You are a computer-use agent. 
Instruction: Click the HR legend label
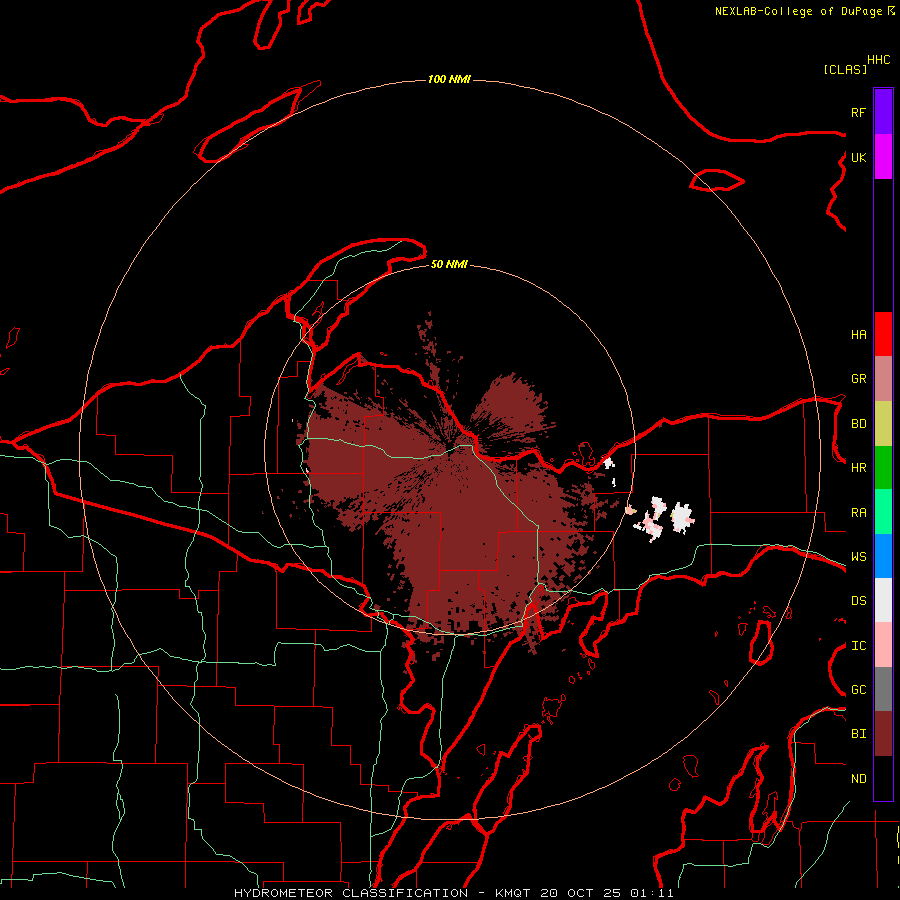859,468
